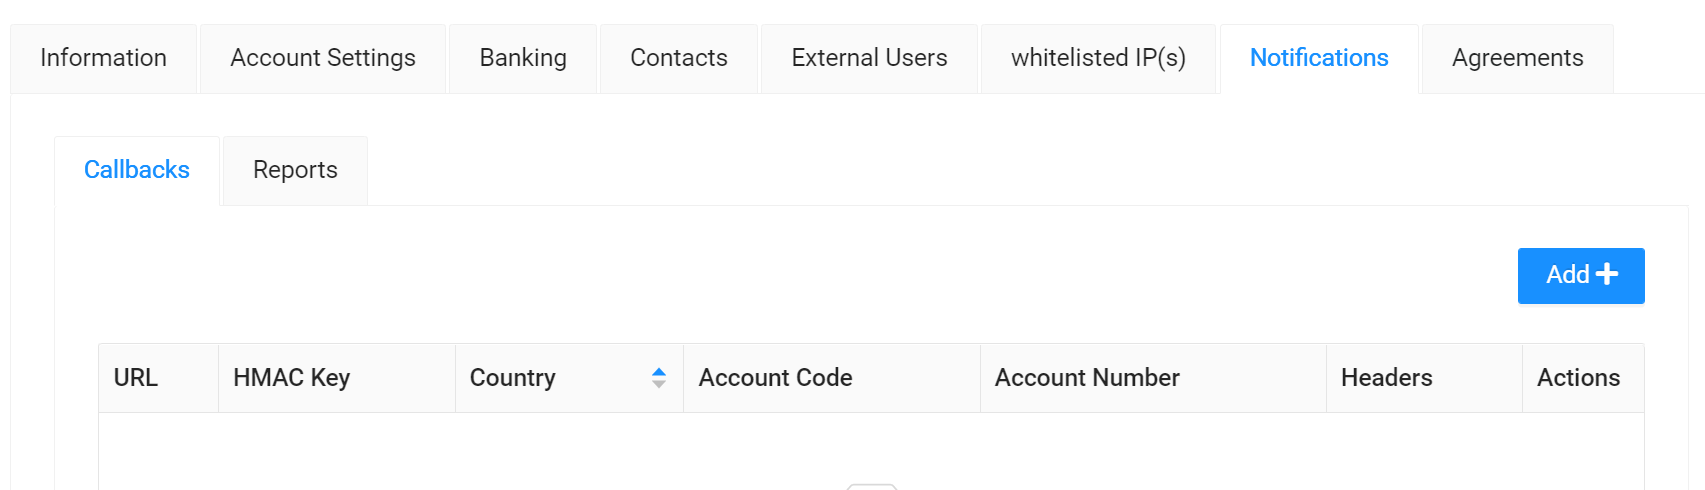Go to the Banking tab
The height and width of the screenshot is (490, 1705).
coord(523,58)
